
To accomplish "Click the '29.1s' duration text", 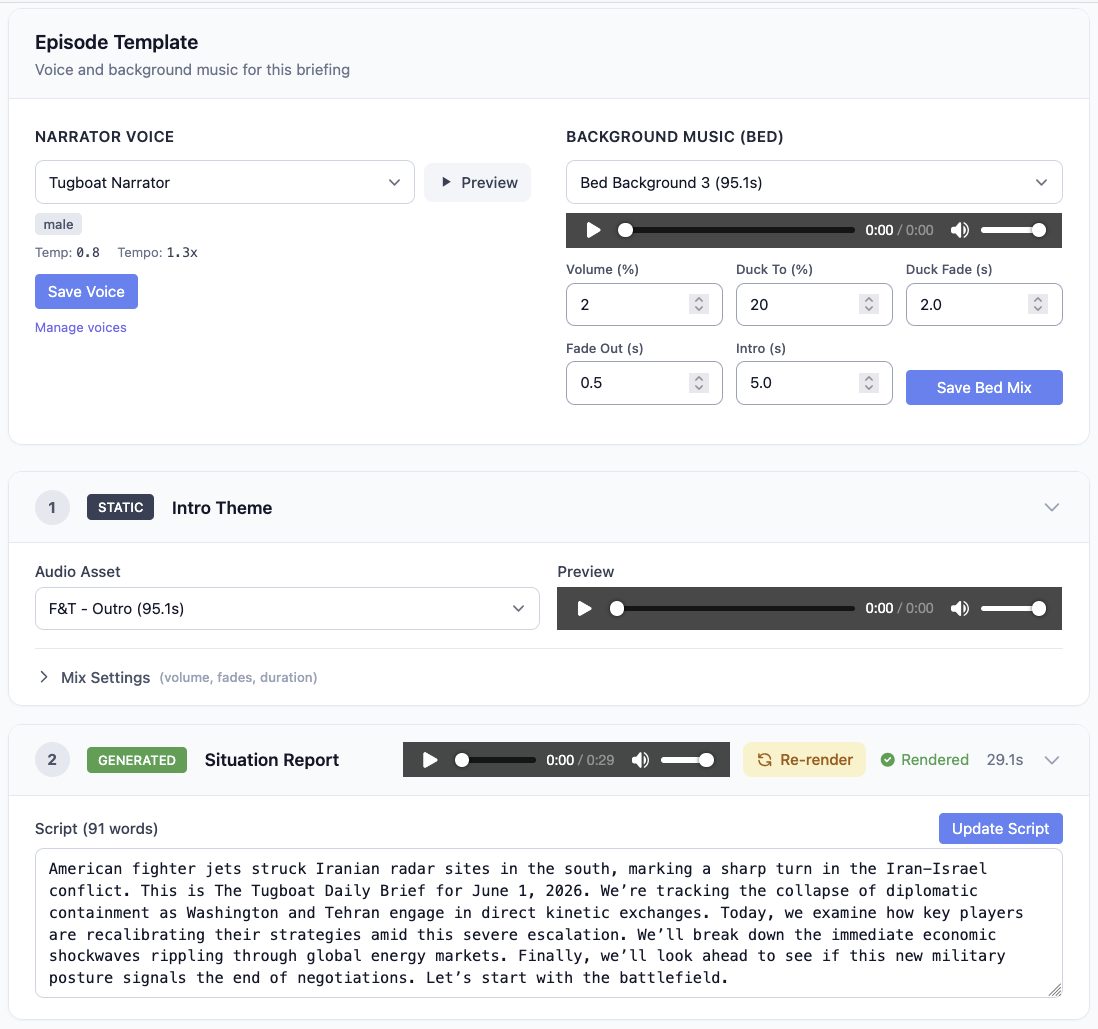I will [x=1005, y=760].
